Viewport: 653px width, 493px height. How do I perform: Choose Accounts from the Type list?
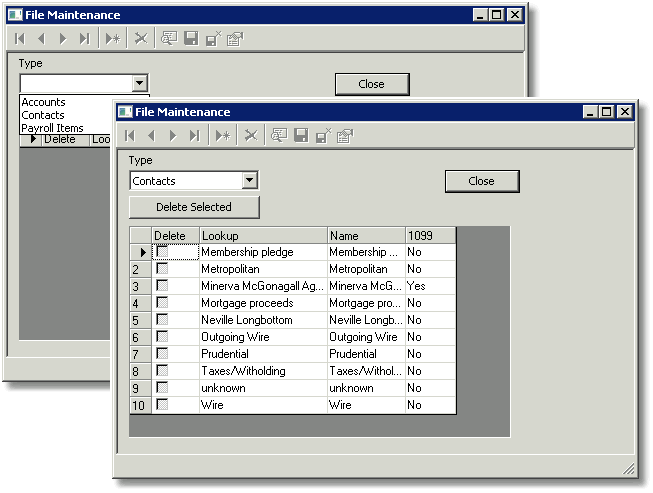pyautogui.click(x=43, y=102)
